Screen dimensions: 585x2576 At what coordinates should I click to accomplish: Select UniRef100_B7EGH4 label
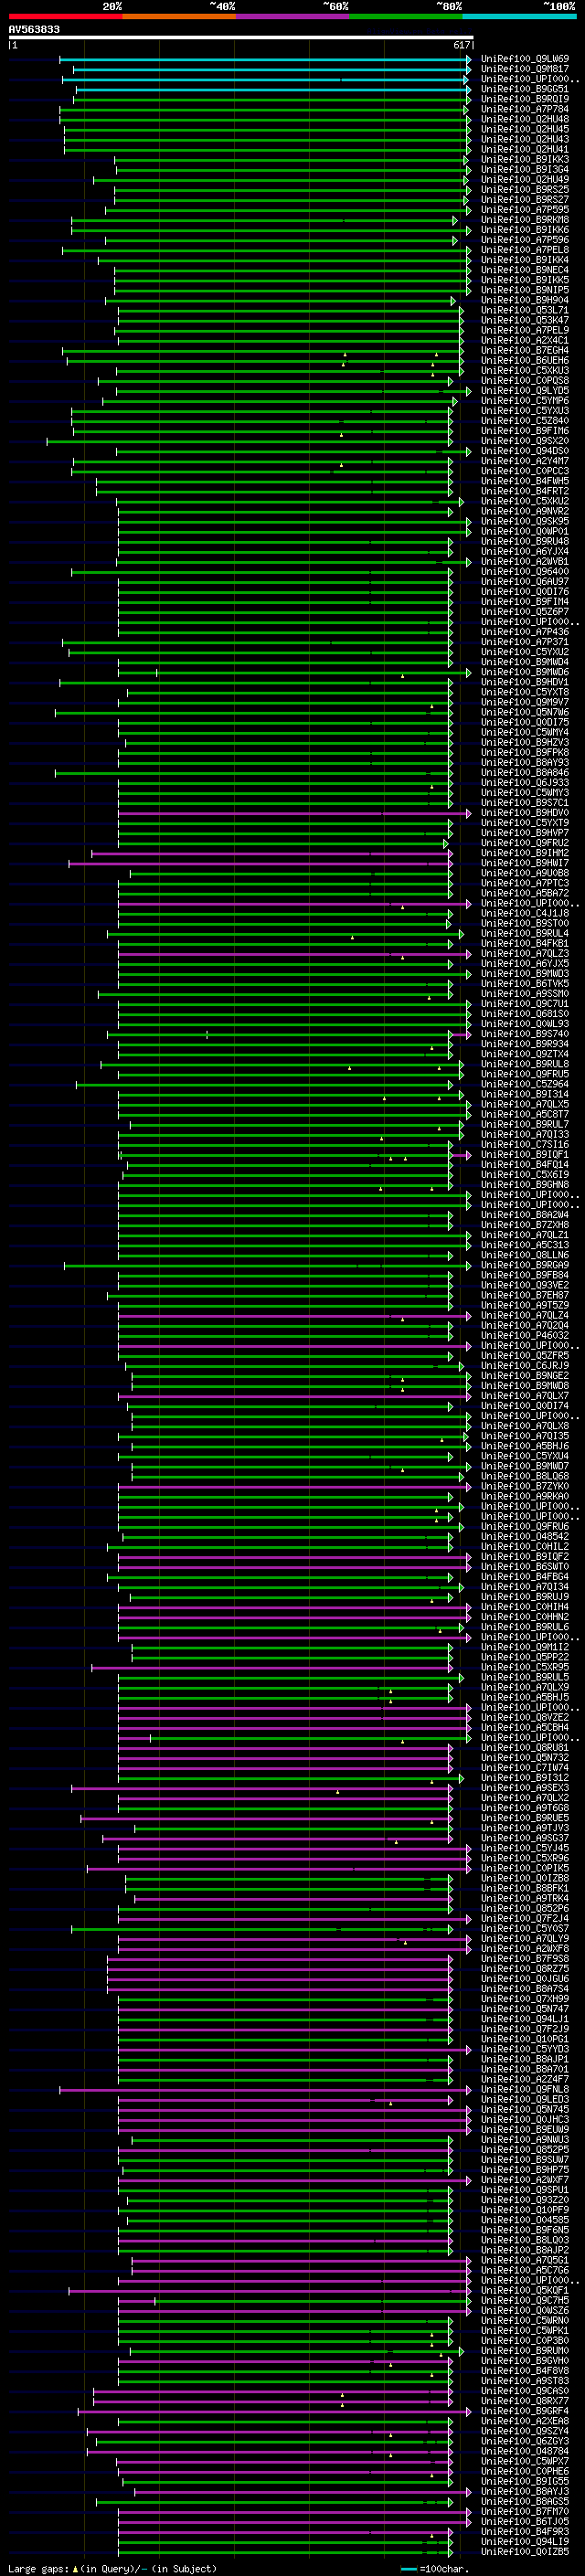[525, 350]
